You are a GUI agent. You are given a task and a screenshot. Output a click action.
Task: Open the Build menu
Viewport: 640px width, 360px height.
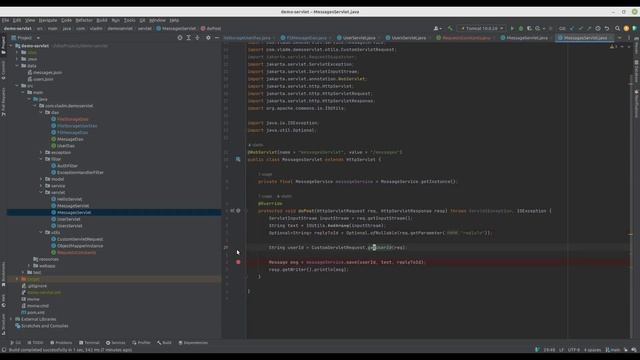click(x=102, y=20)
